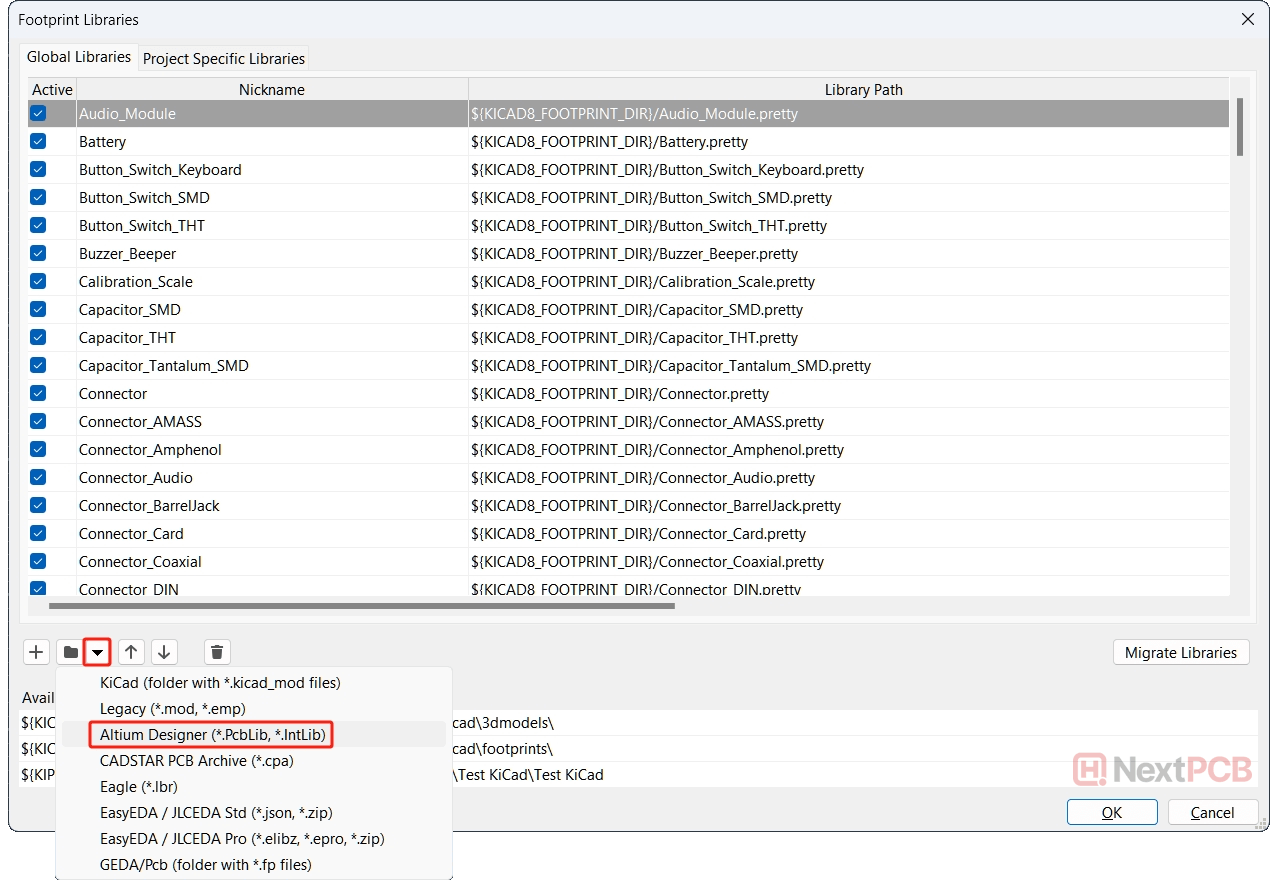
Task: Select Altium Designer (*.PcbLib, *.IntLib) option
Action: (212, 735)
